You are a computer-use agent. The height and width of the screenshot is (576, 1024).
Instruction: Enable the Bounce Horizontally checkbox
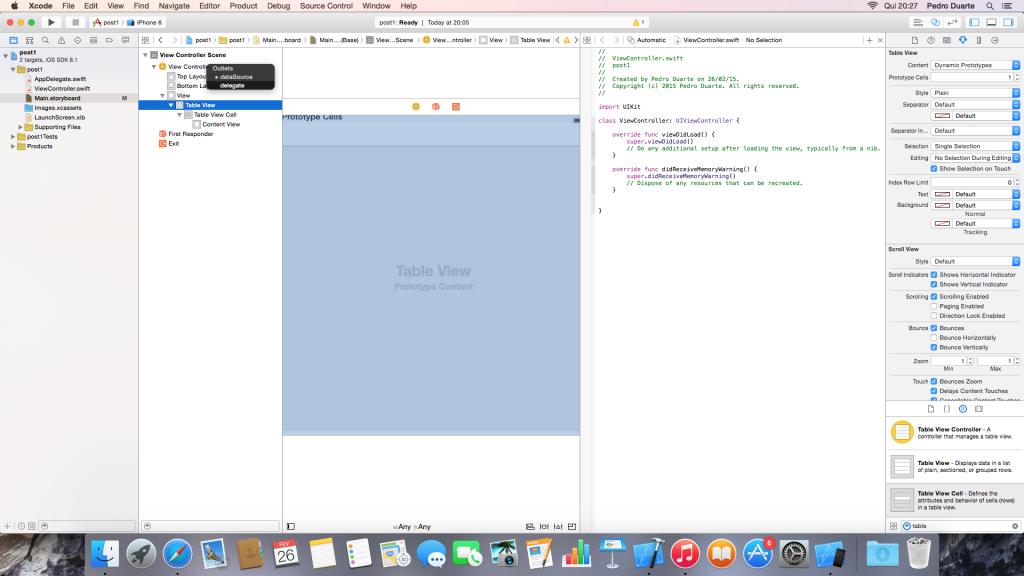[x=934, y=338]
